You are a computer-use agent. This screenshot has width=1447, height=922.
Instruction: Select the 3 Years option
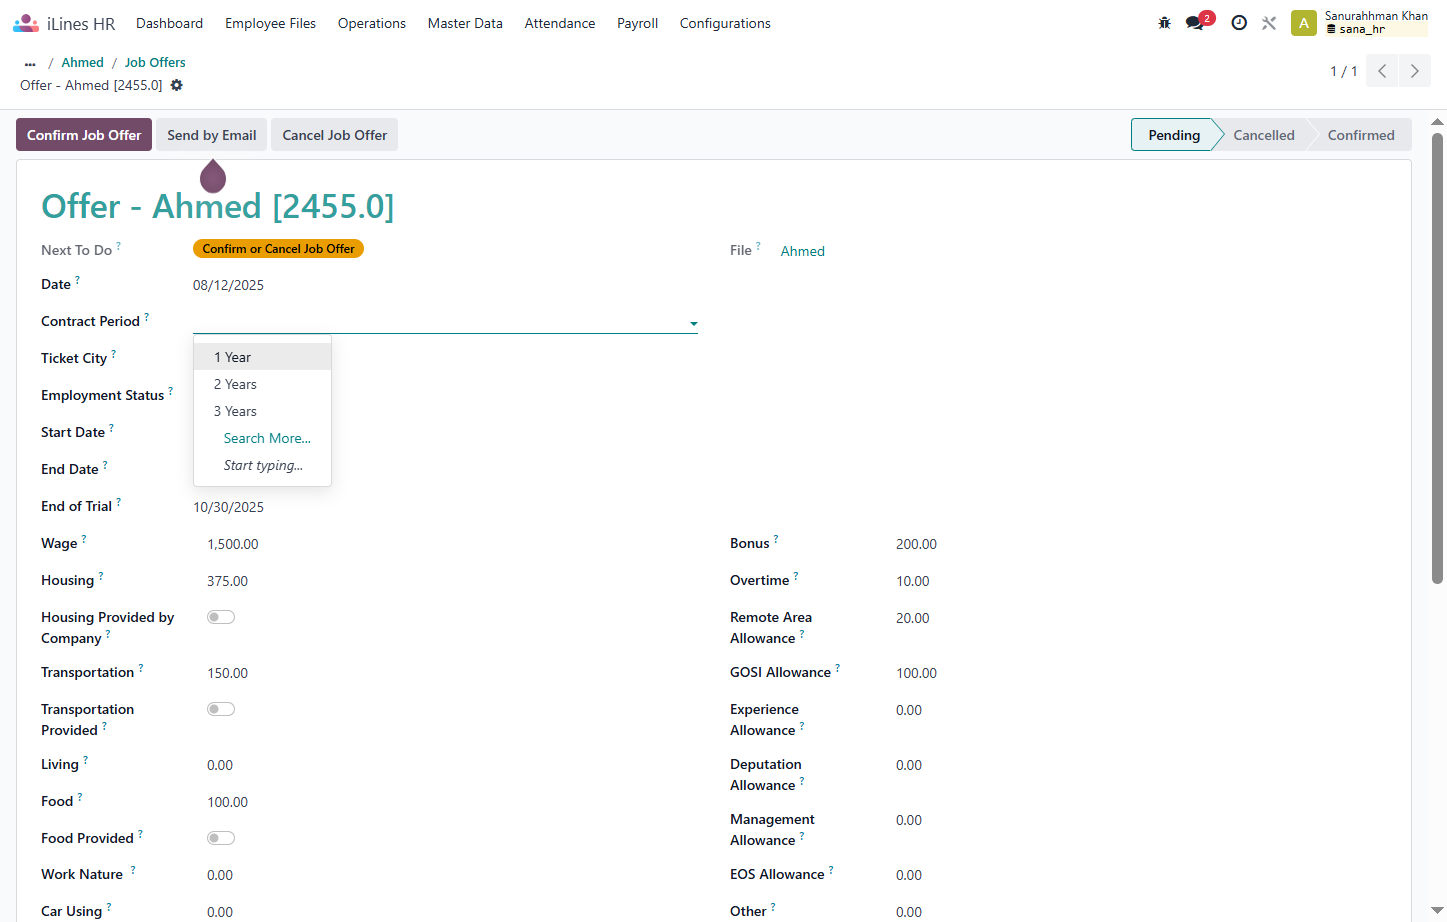pyautogui.click(x=262, y=411)
